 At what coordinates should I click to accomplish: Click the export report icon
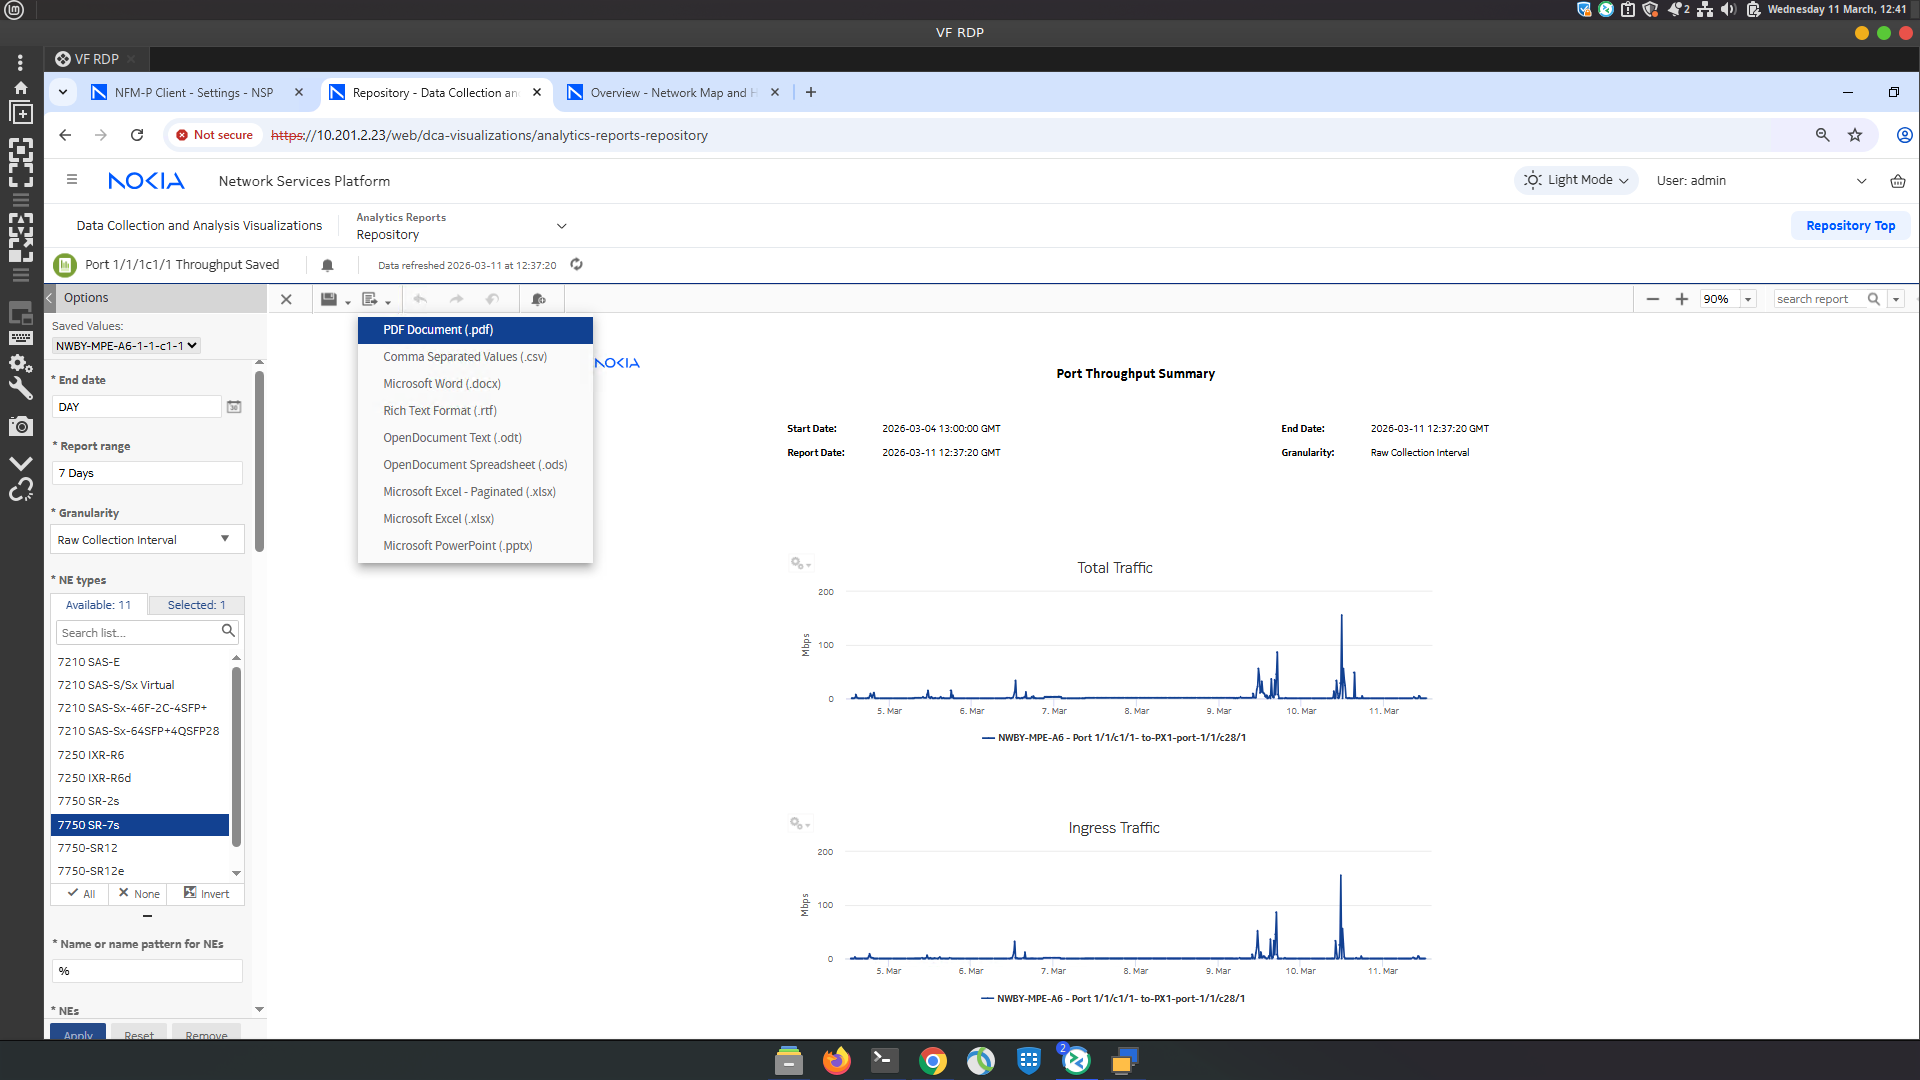click(370, 299)
